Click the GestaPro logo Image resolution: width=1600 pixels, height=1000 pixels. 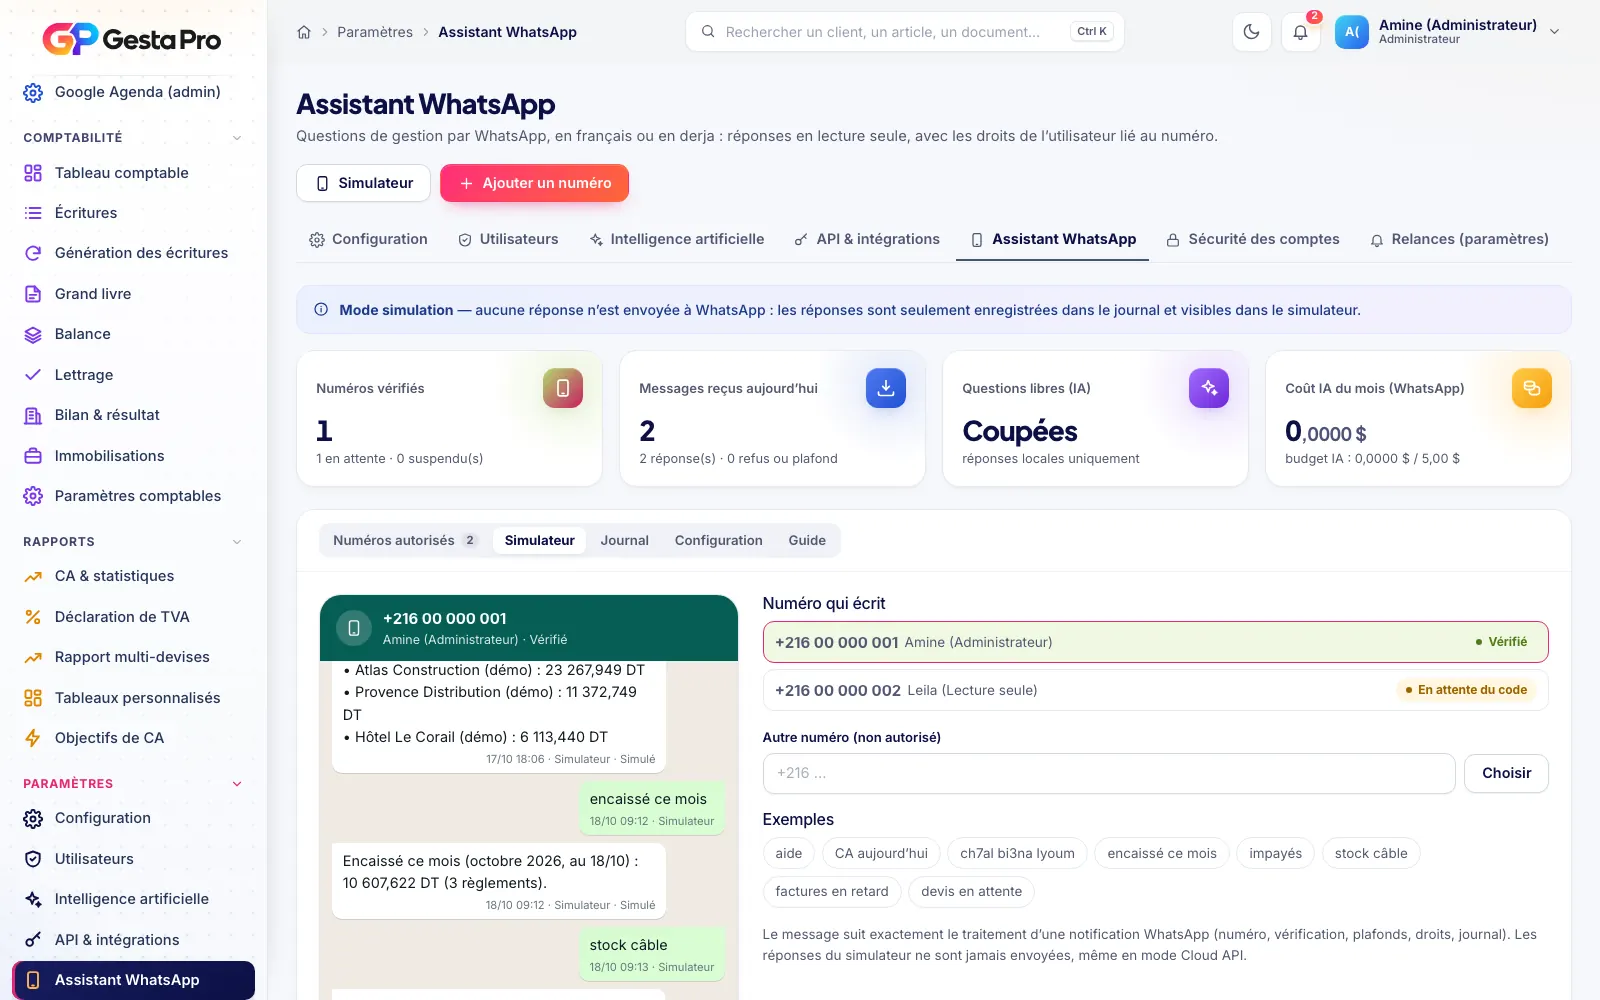(x=132, y=39)
